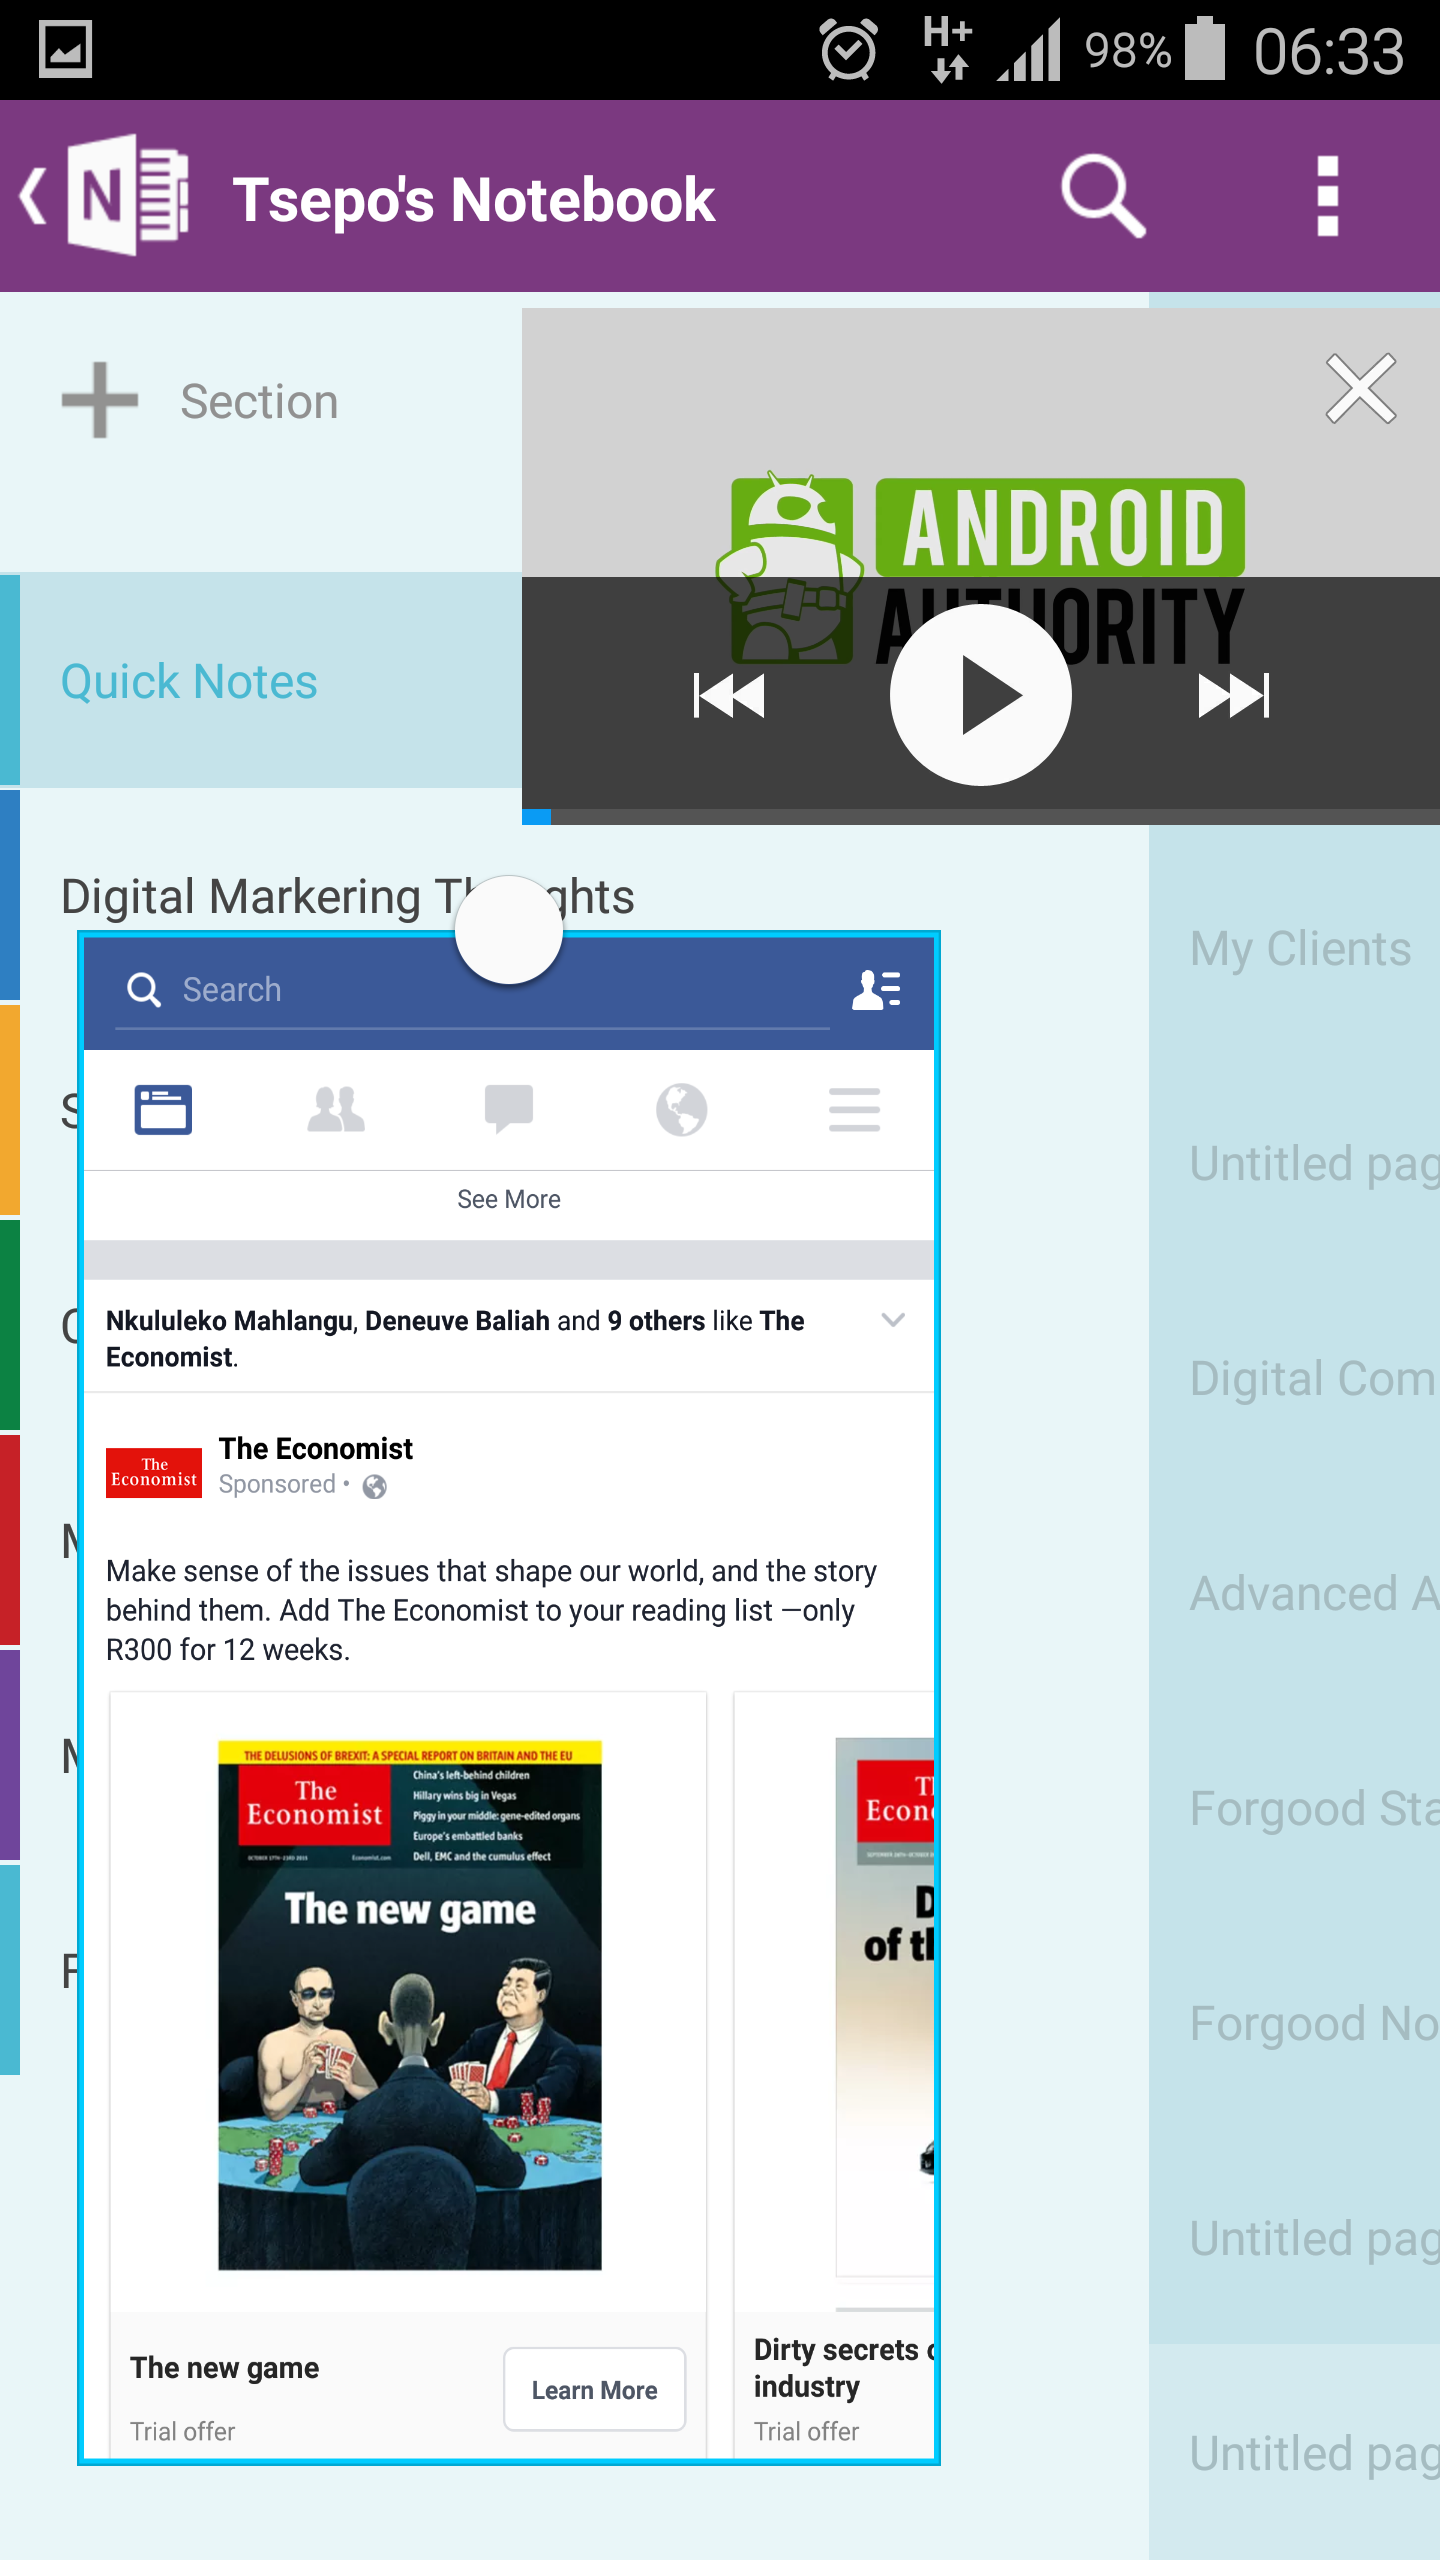Switch to Facebook Notifications globe tab
This screenshot has height=2560, width=1440.
point(682,1109)
